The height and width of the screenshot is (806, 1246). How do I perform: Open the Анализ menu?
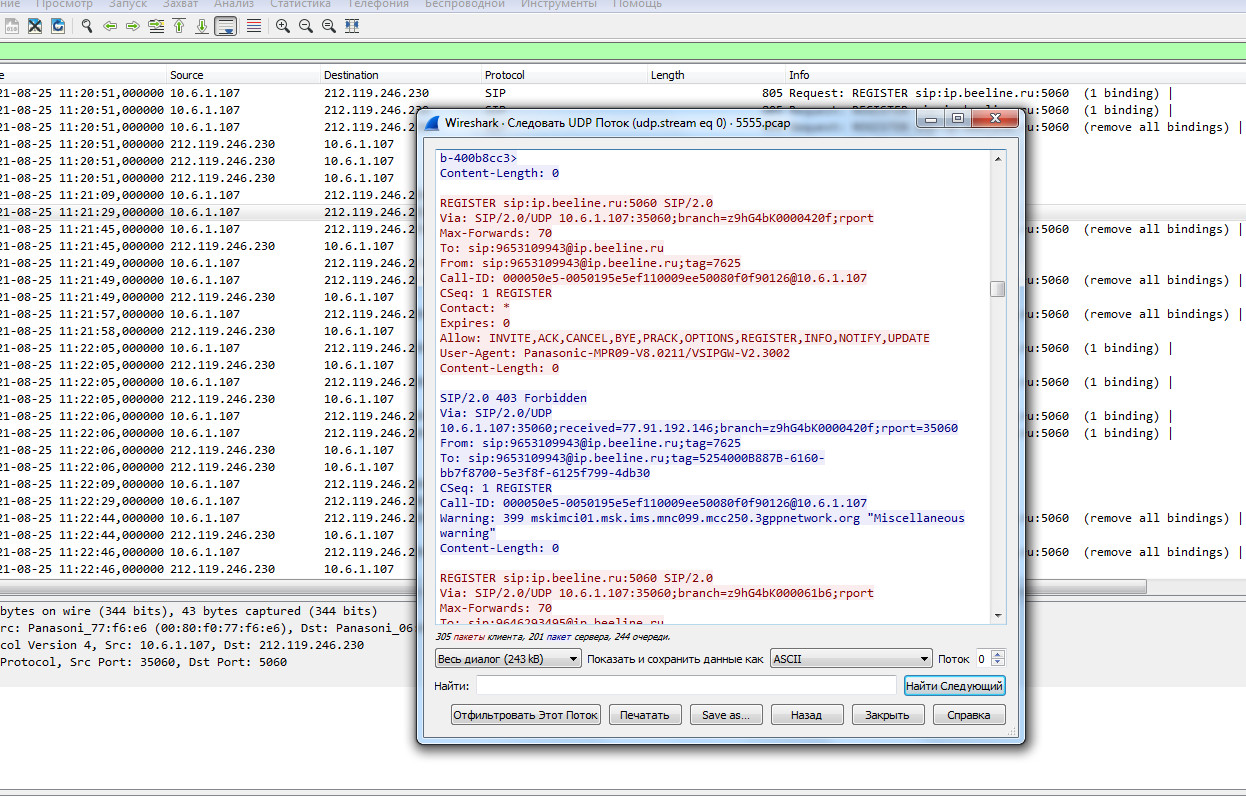pos(234,4)
